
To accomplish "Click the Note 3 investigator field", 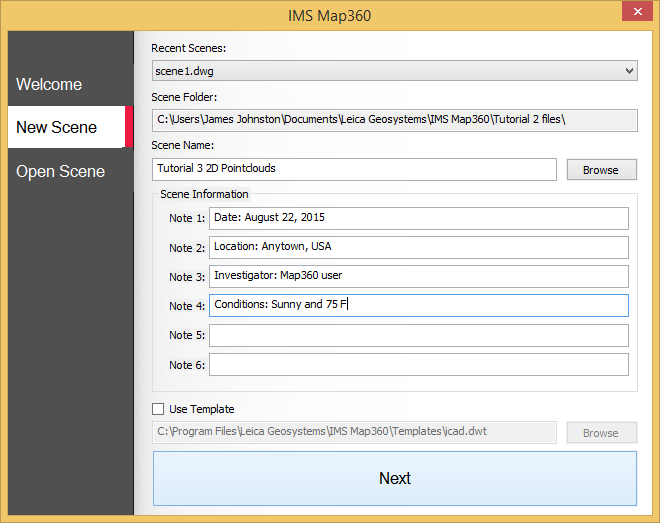I will pos(419,276).
